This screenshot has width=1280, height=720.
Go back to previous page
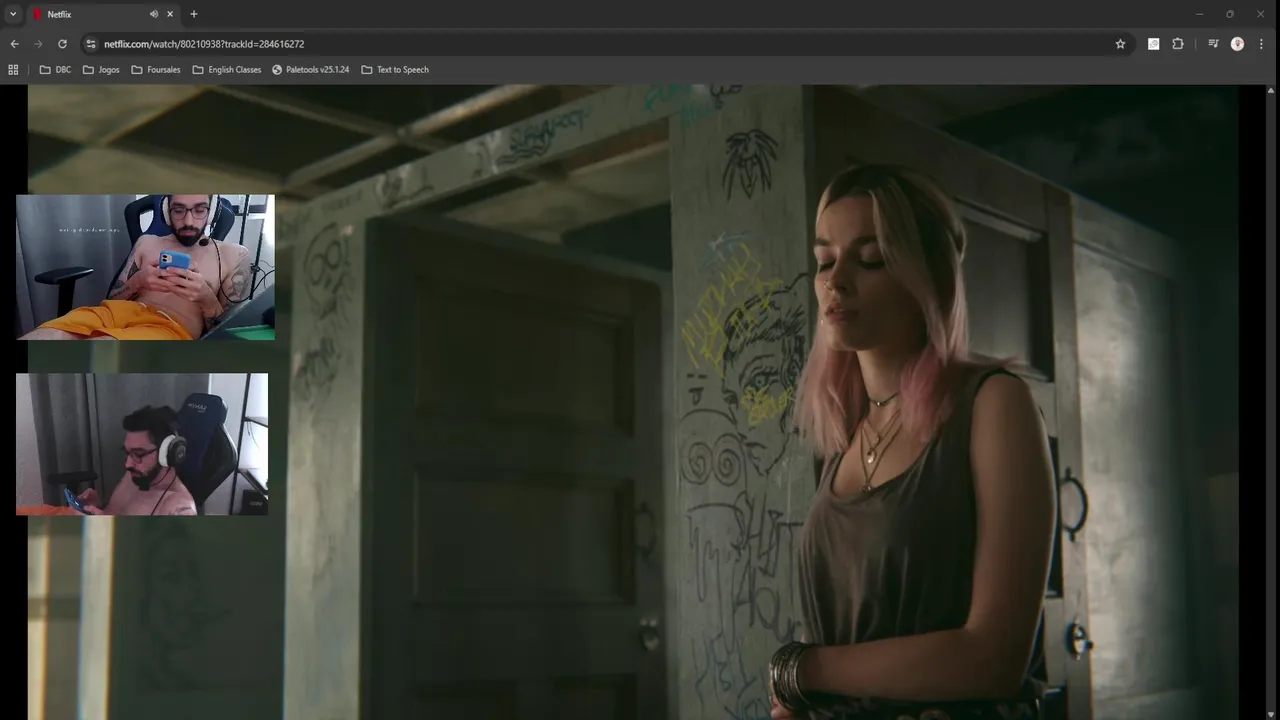14,44
